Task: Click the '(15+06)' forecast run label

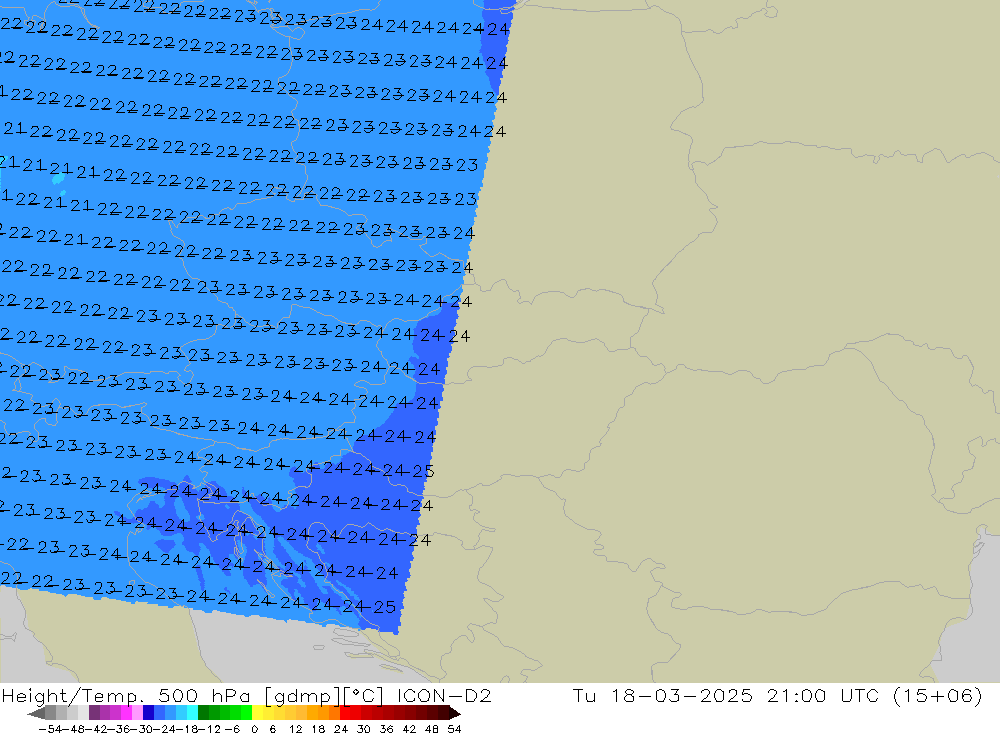Action: coord(938,696)
